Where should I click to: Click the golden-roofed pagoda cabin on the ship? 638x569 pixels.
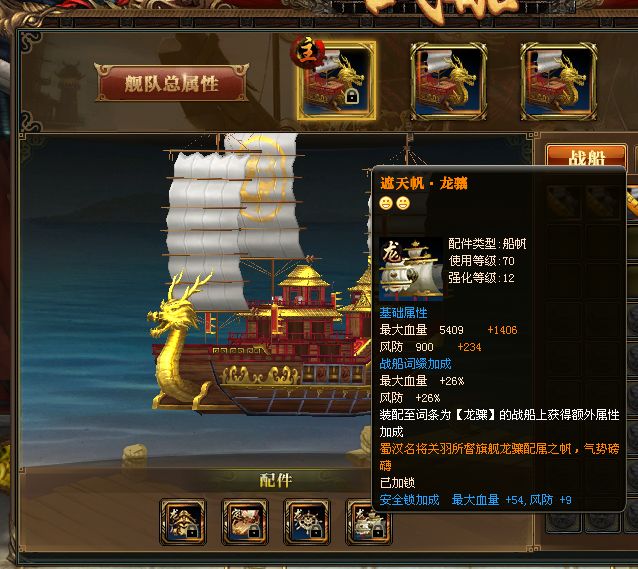pos(305,285)
